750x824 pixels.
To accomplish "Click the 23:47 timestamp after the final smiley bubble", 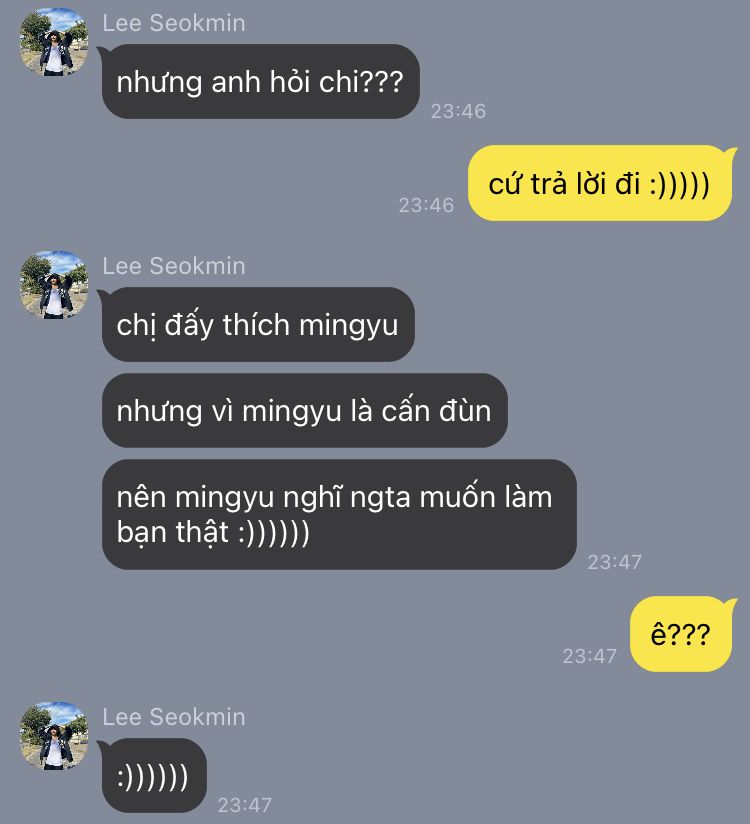I will [x=244, y=805].
